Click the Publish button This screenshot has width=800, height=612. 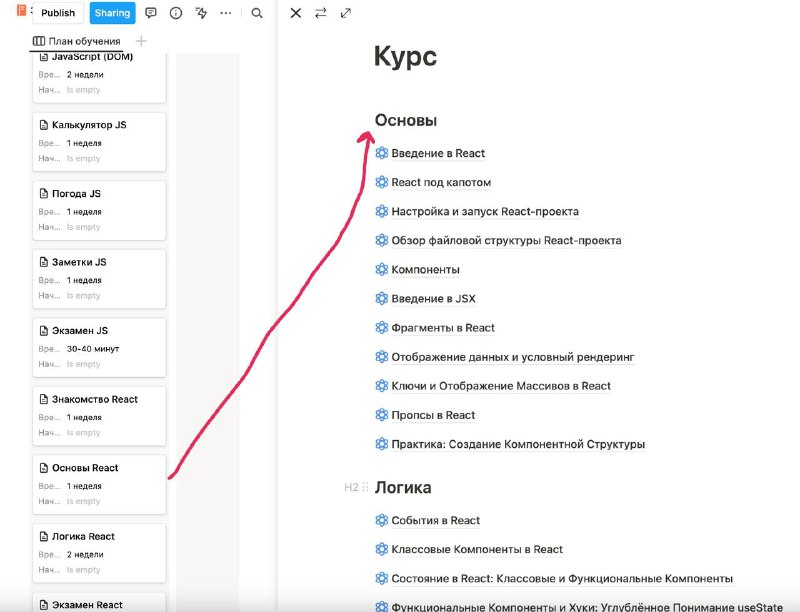click(58, 13)
